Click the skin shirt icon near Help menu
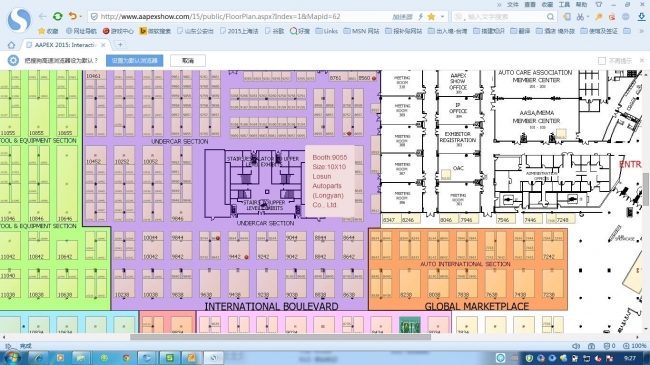Screen dimensions: 650x365 point(599,4)
